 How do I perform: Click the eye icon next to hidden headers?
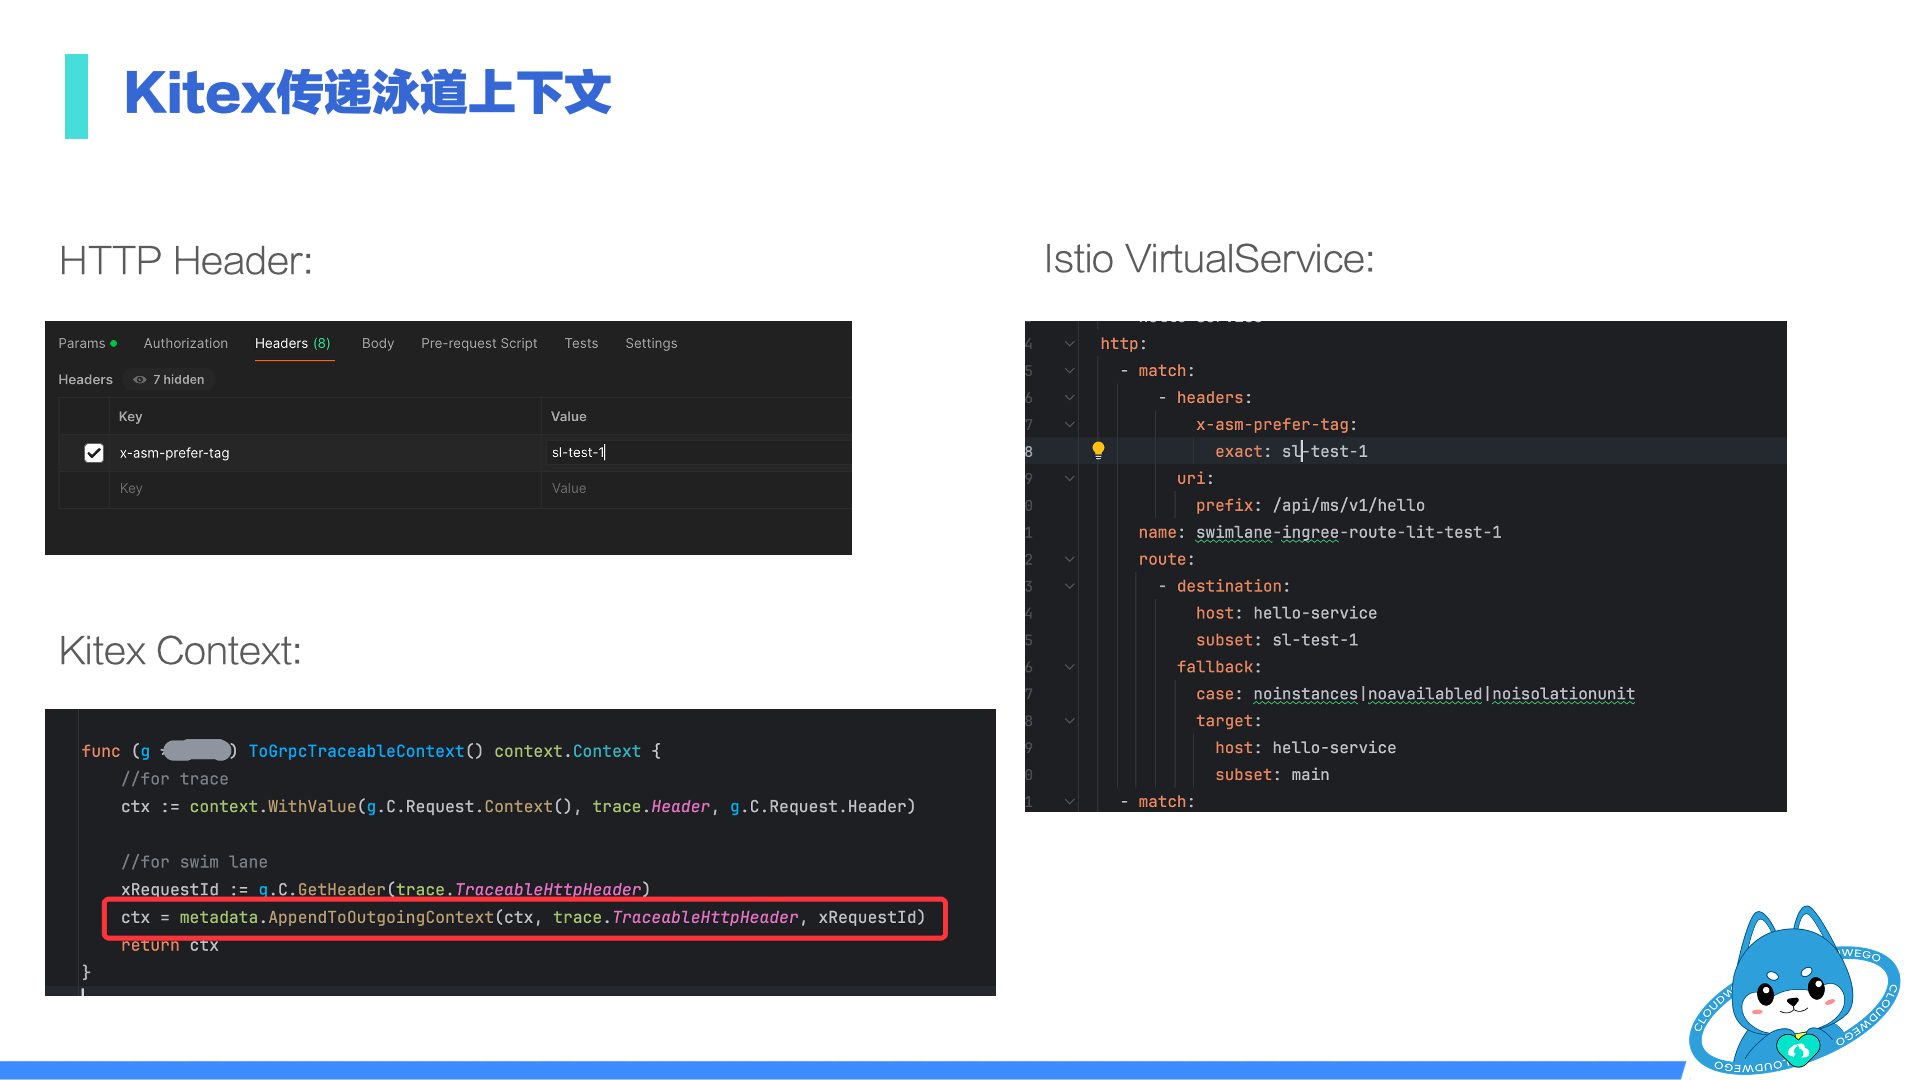pyautogui.click(x=142, y=378)
